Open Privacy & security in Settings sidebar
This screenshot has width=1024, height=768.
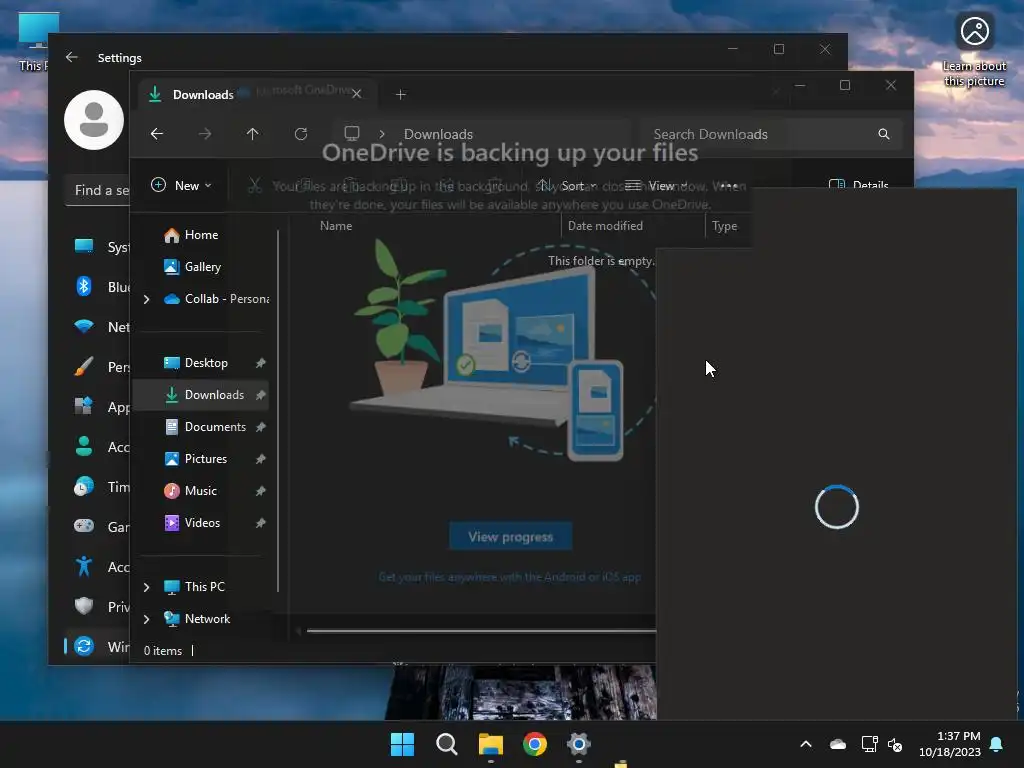[101, 606]
